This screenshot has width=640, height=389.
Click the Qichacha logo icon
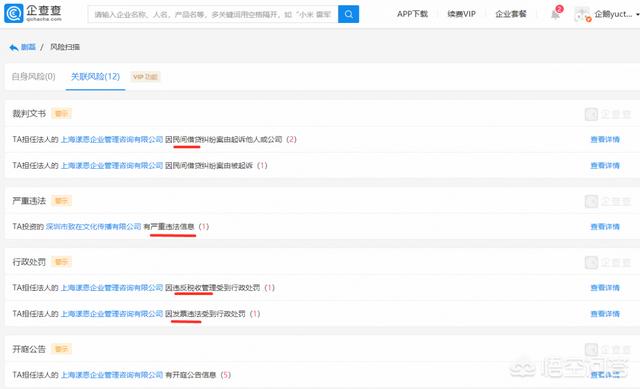13,13
